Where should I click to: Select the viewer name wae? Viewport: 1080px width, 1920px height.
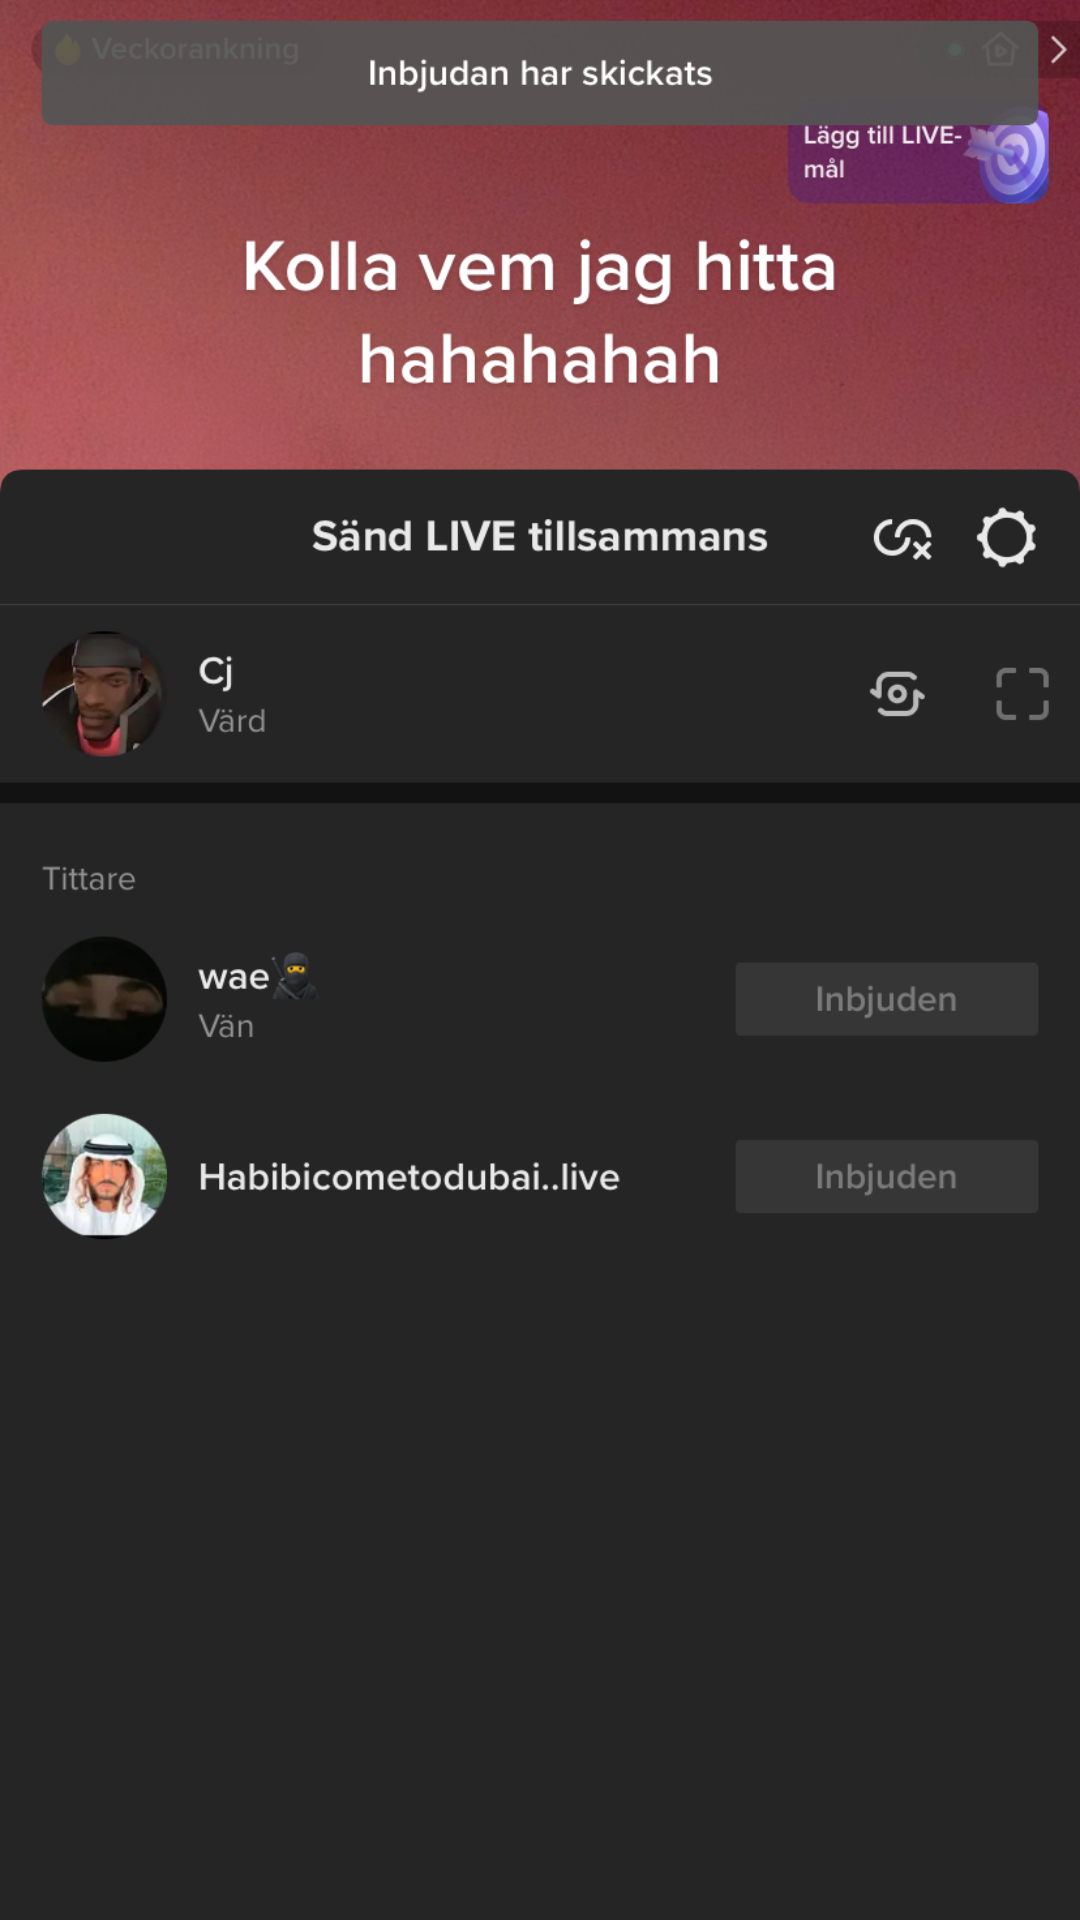234,977
